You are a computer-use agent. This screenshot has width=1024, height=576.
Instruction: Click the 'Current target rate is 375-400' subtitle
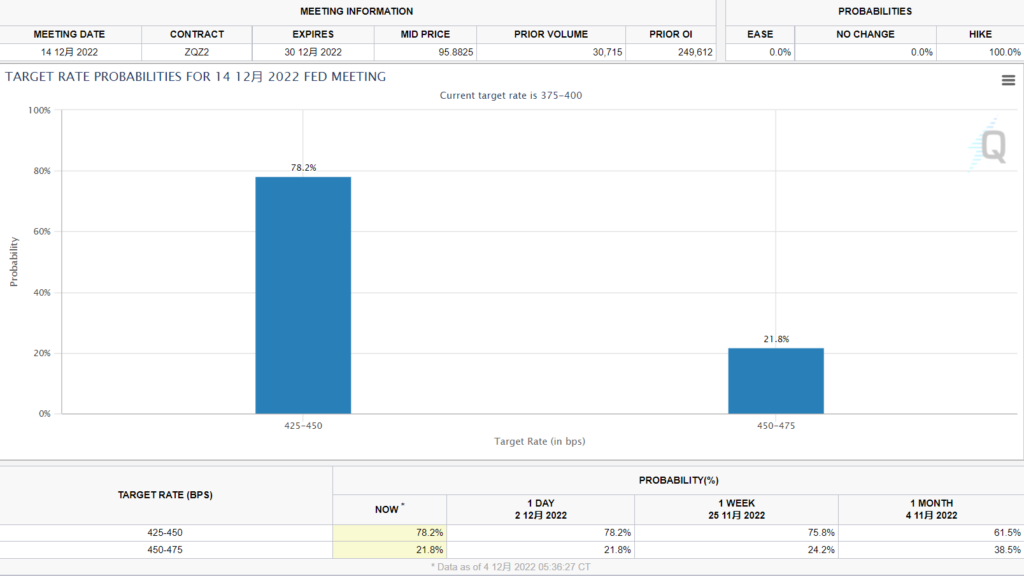point(511,95)
